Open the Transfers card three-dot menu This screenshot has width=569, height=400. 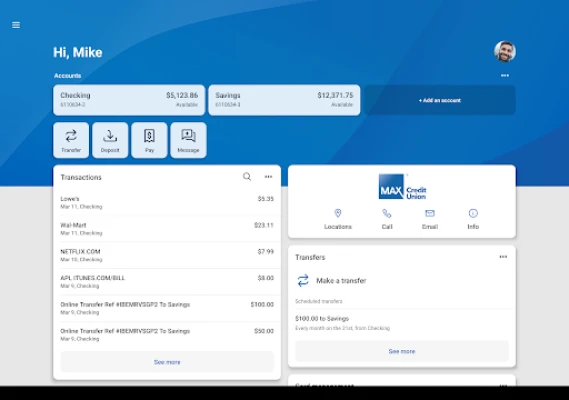(503, 257)
